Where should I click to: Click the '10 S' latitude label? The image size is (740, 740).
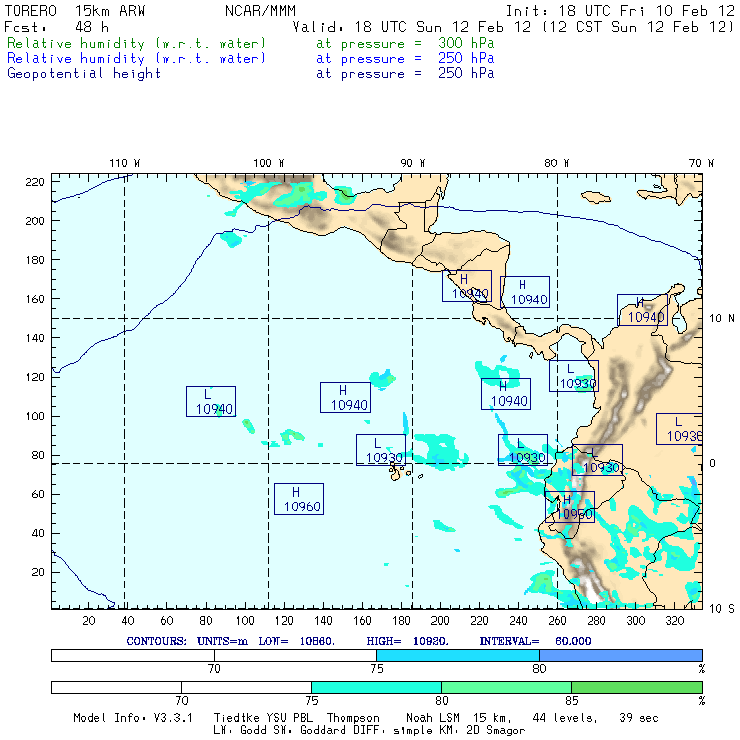pyautogui.click(x=722, y=609)
